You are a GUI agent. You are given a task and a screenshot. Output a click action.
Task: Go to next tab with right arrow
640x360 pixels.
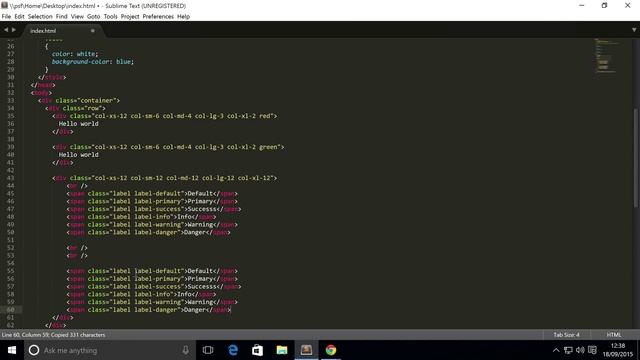14,30
